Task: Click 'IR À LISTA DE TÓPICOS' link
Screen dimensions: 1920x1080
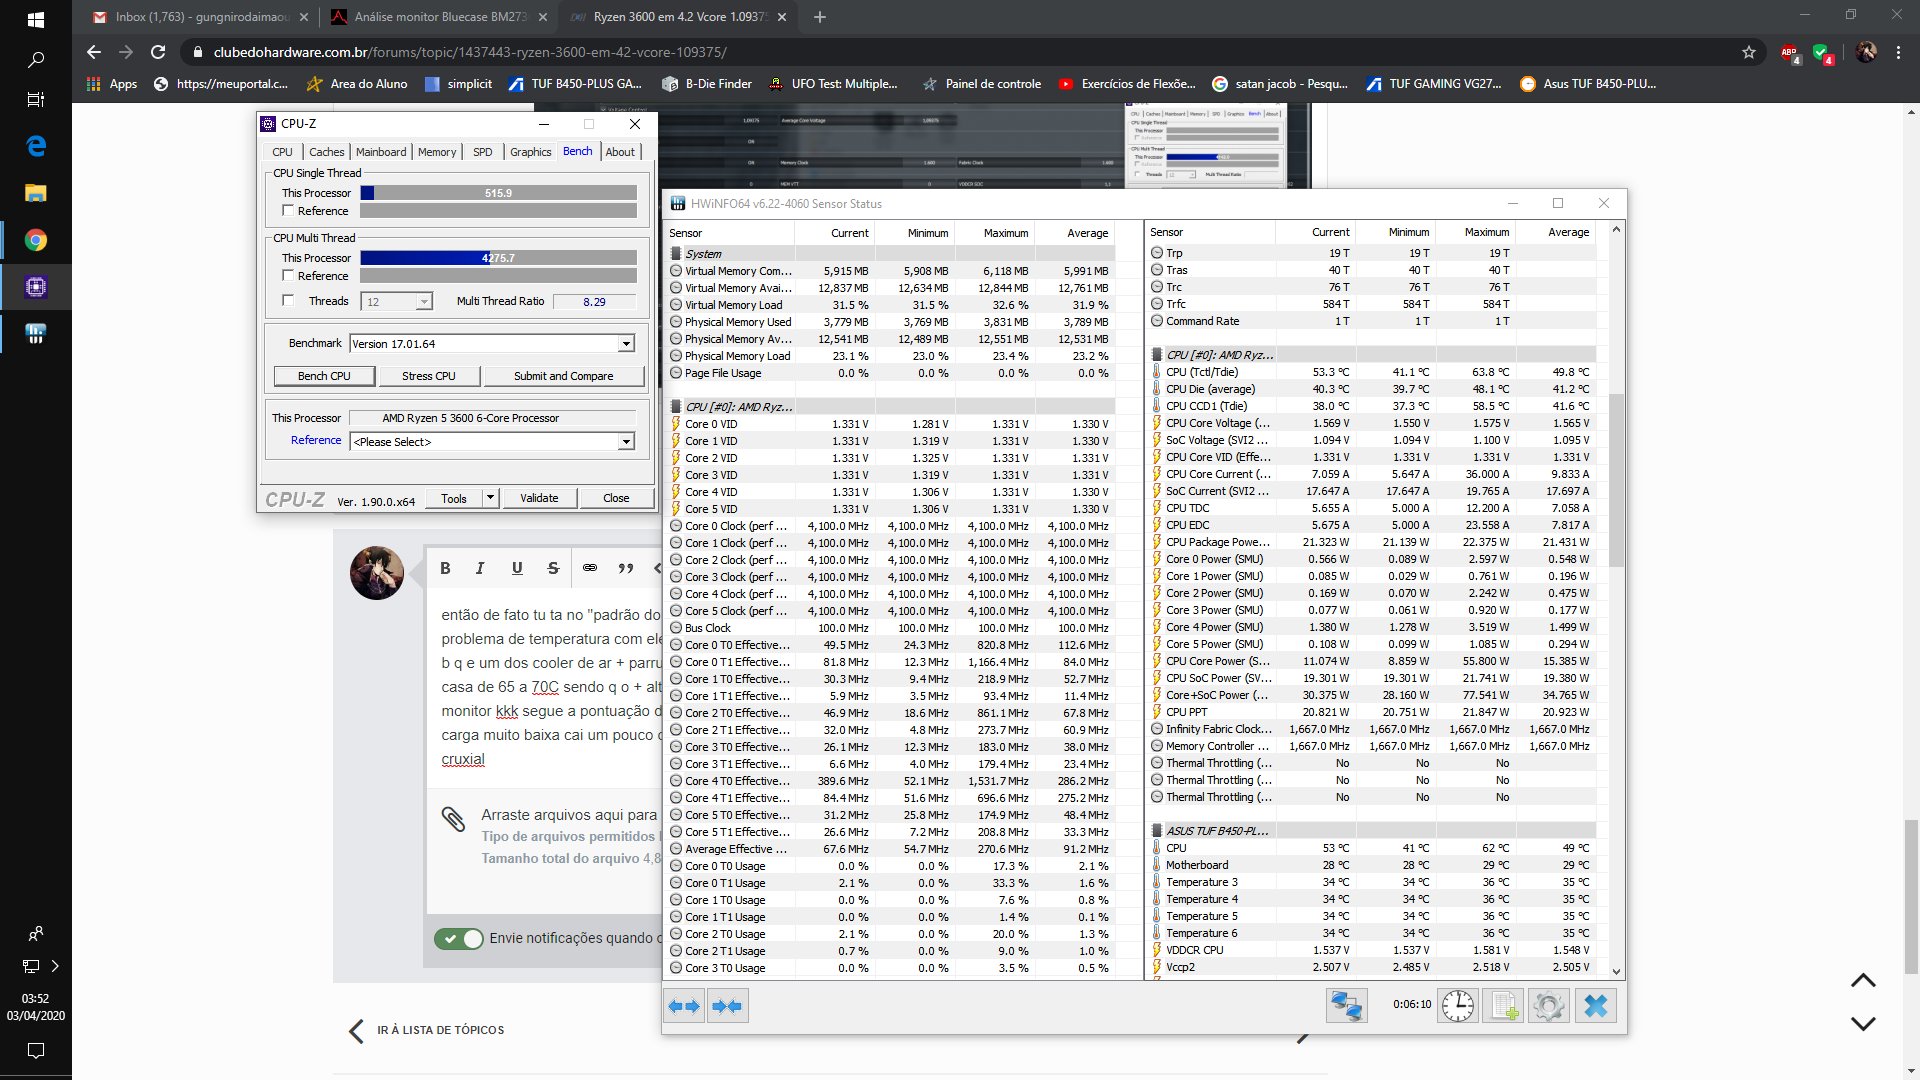Action: (440, 1030)
